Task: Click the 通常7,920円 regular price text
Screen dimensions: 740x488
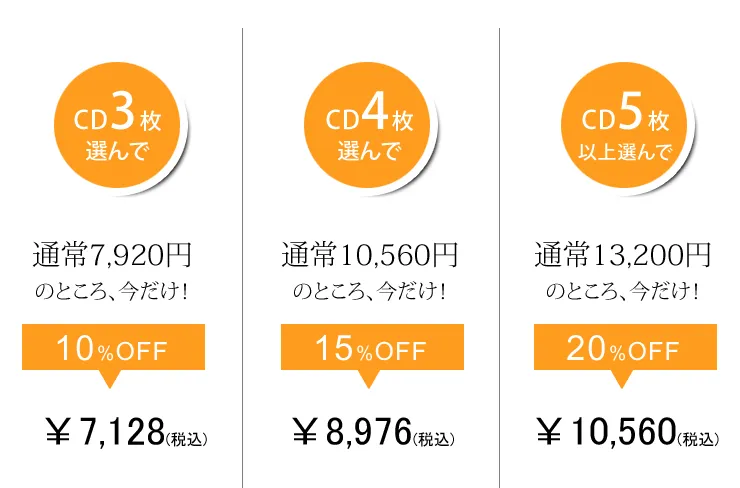Action: click(112, 255)
